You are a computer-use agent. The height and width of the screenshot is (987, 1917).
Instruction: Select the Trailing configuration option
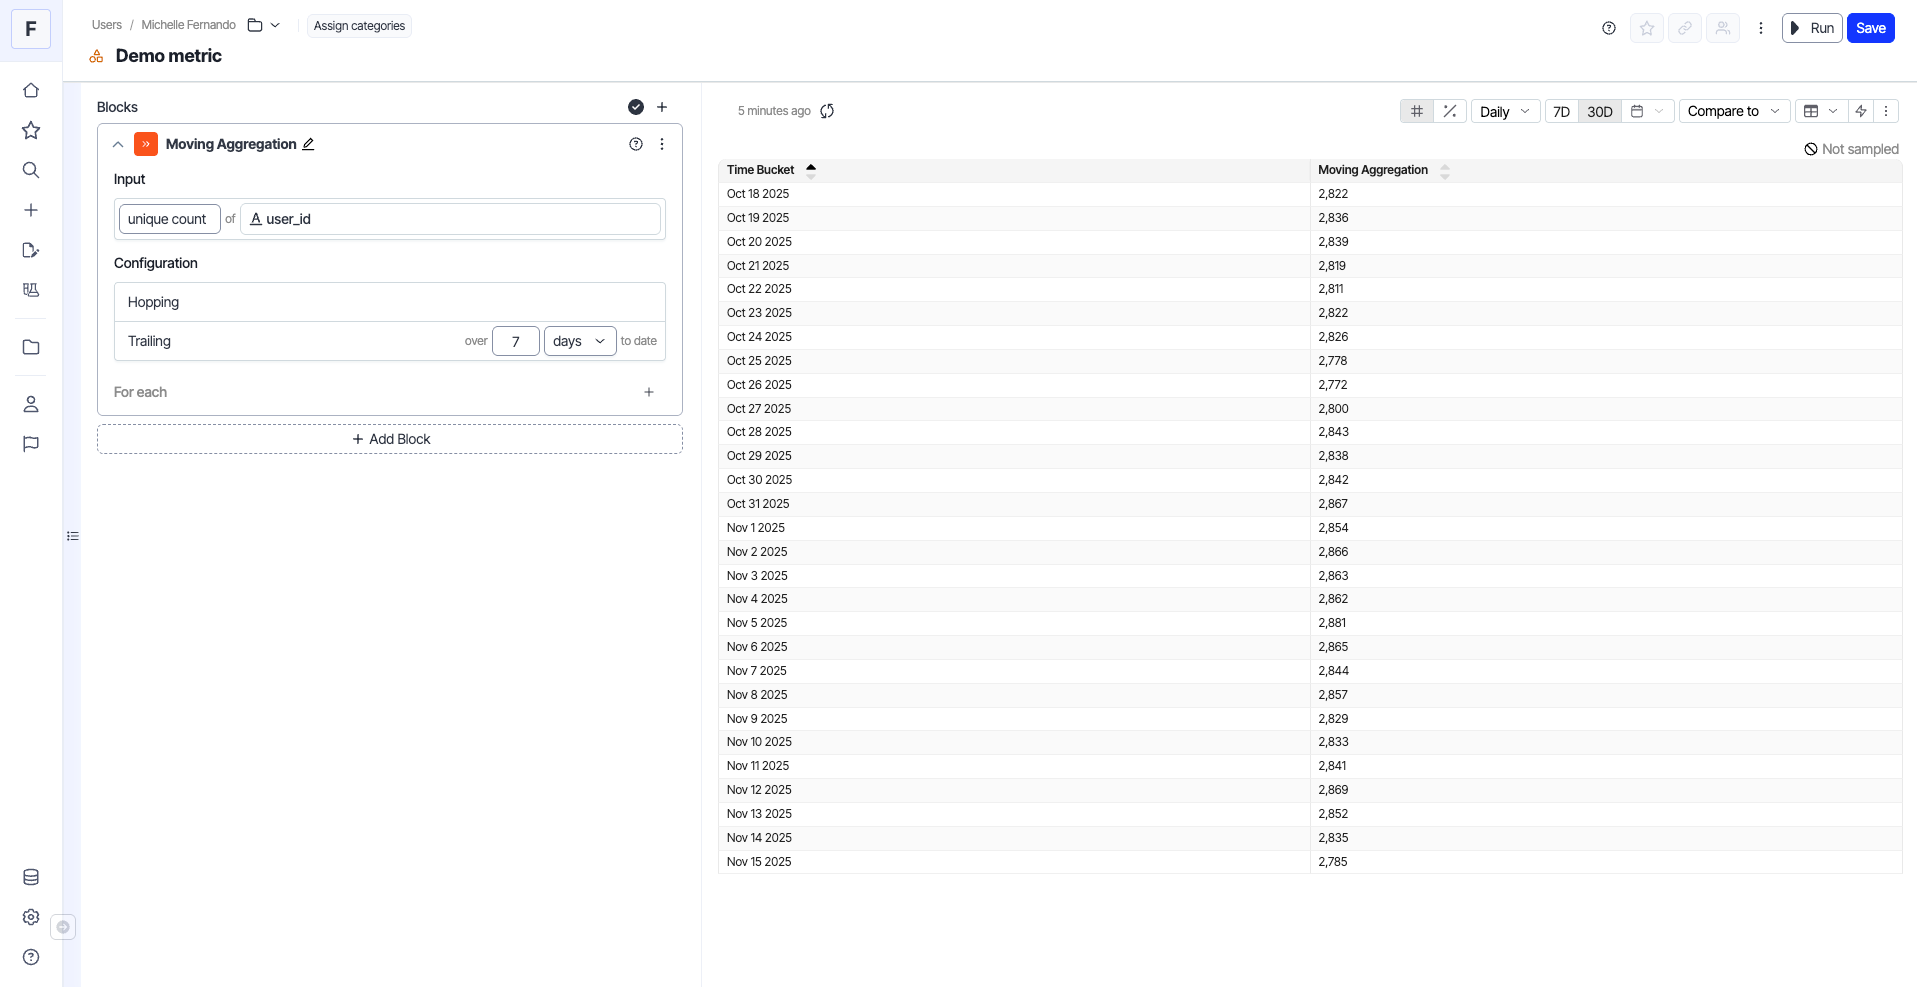tap(150, 341)
